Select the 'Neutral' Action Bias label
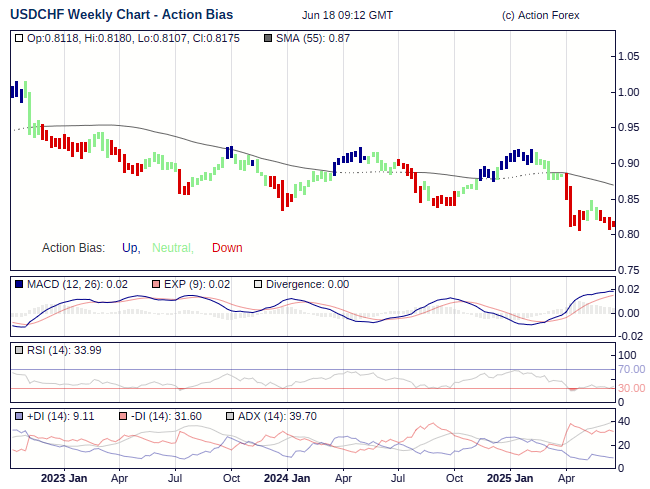The height and width of the screenshot is (489, 650). [172, 248]
